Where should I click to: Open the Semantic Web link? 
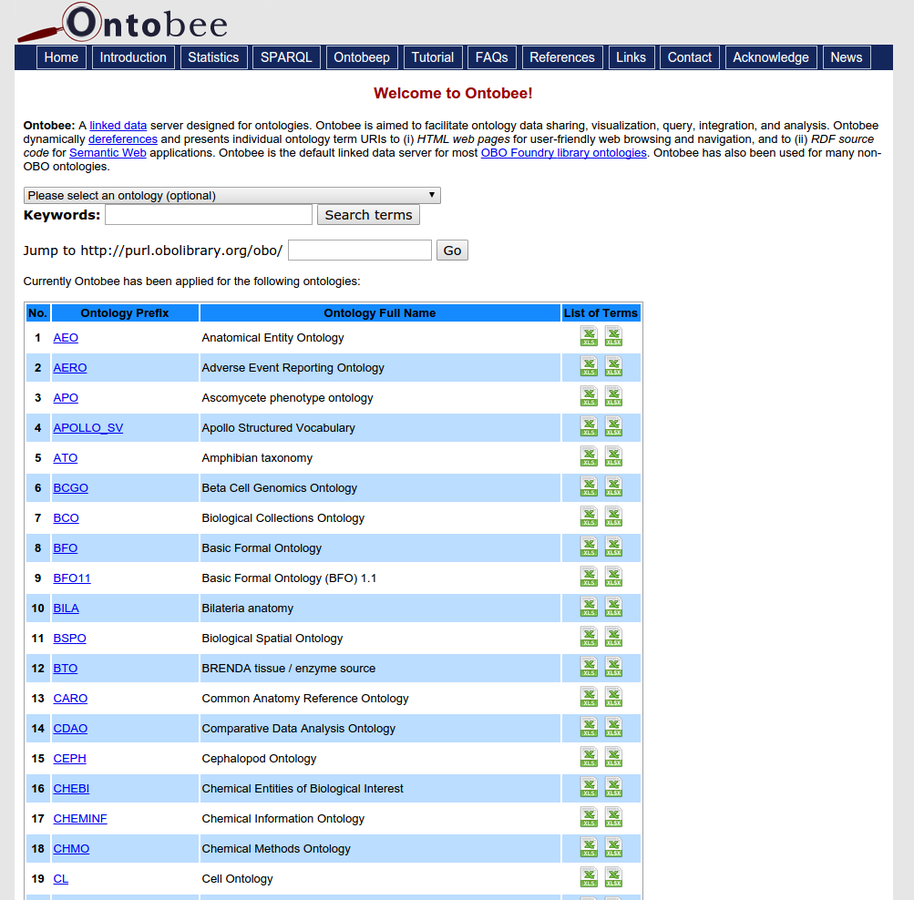click(108, 153)
